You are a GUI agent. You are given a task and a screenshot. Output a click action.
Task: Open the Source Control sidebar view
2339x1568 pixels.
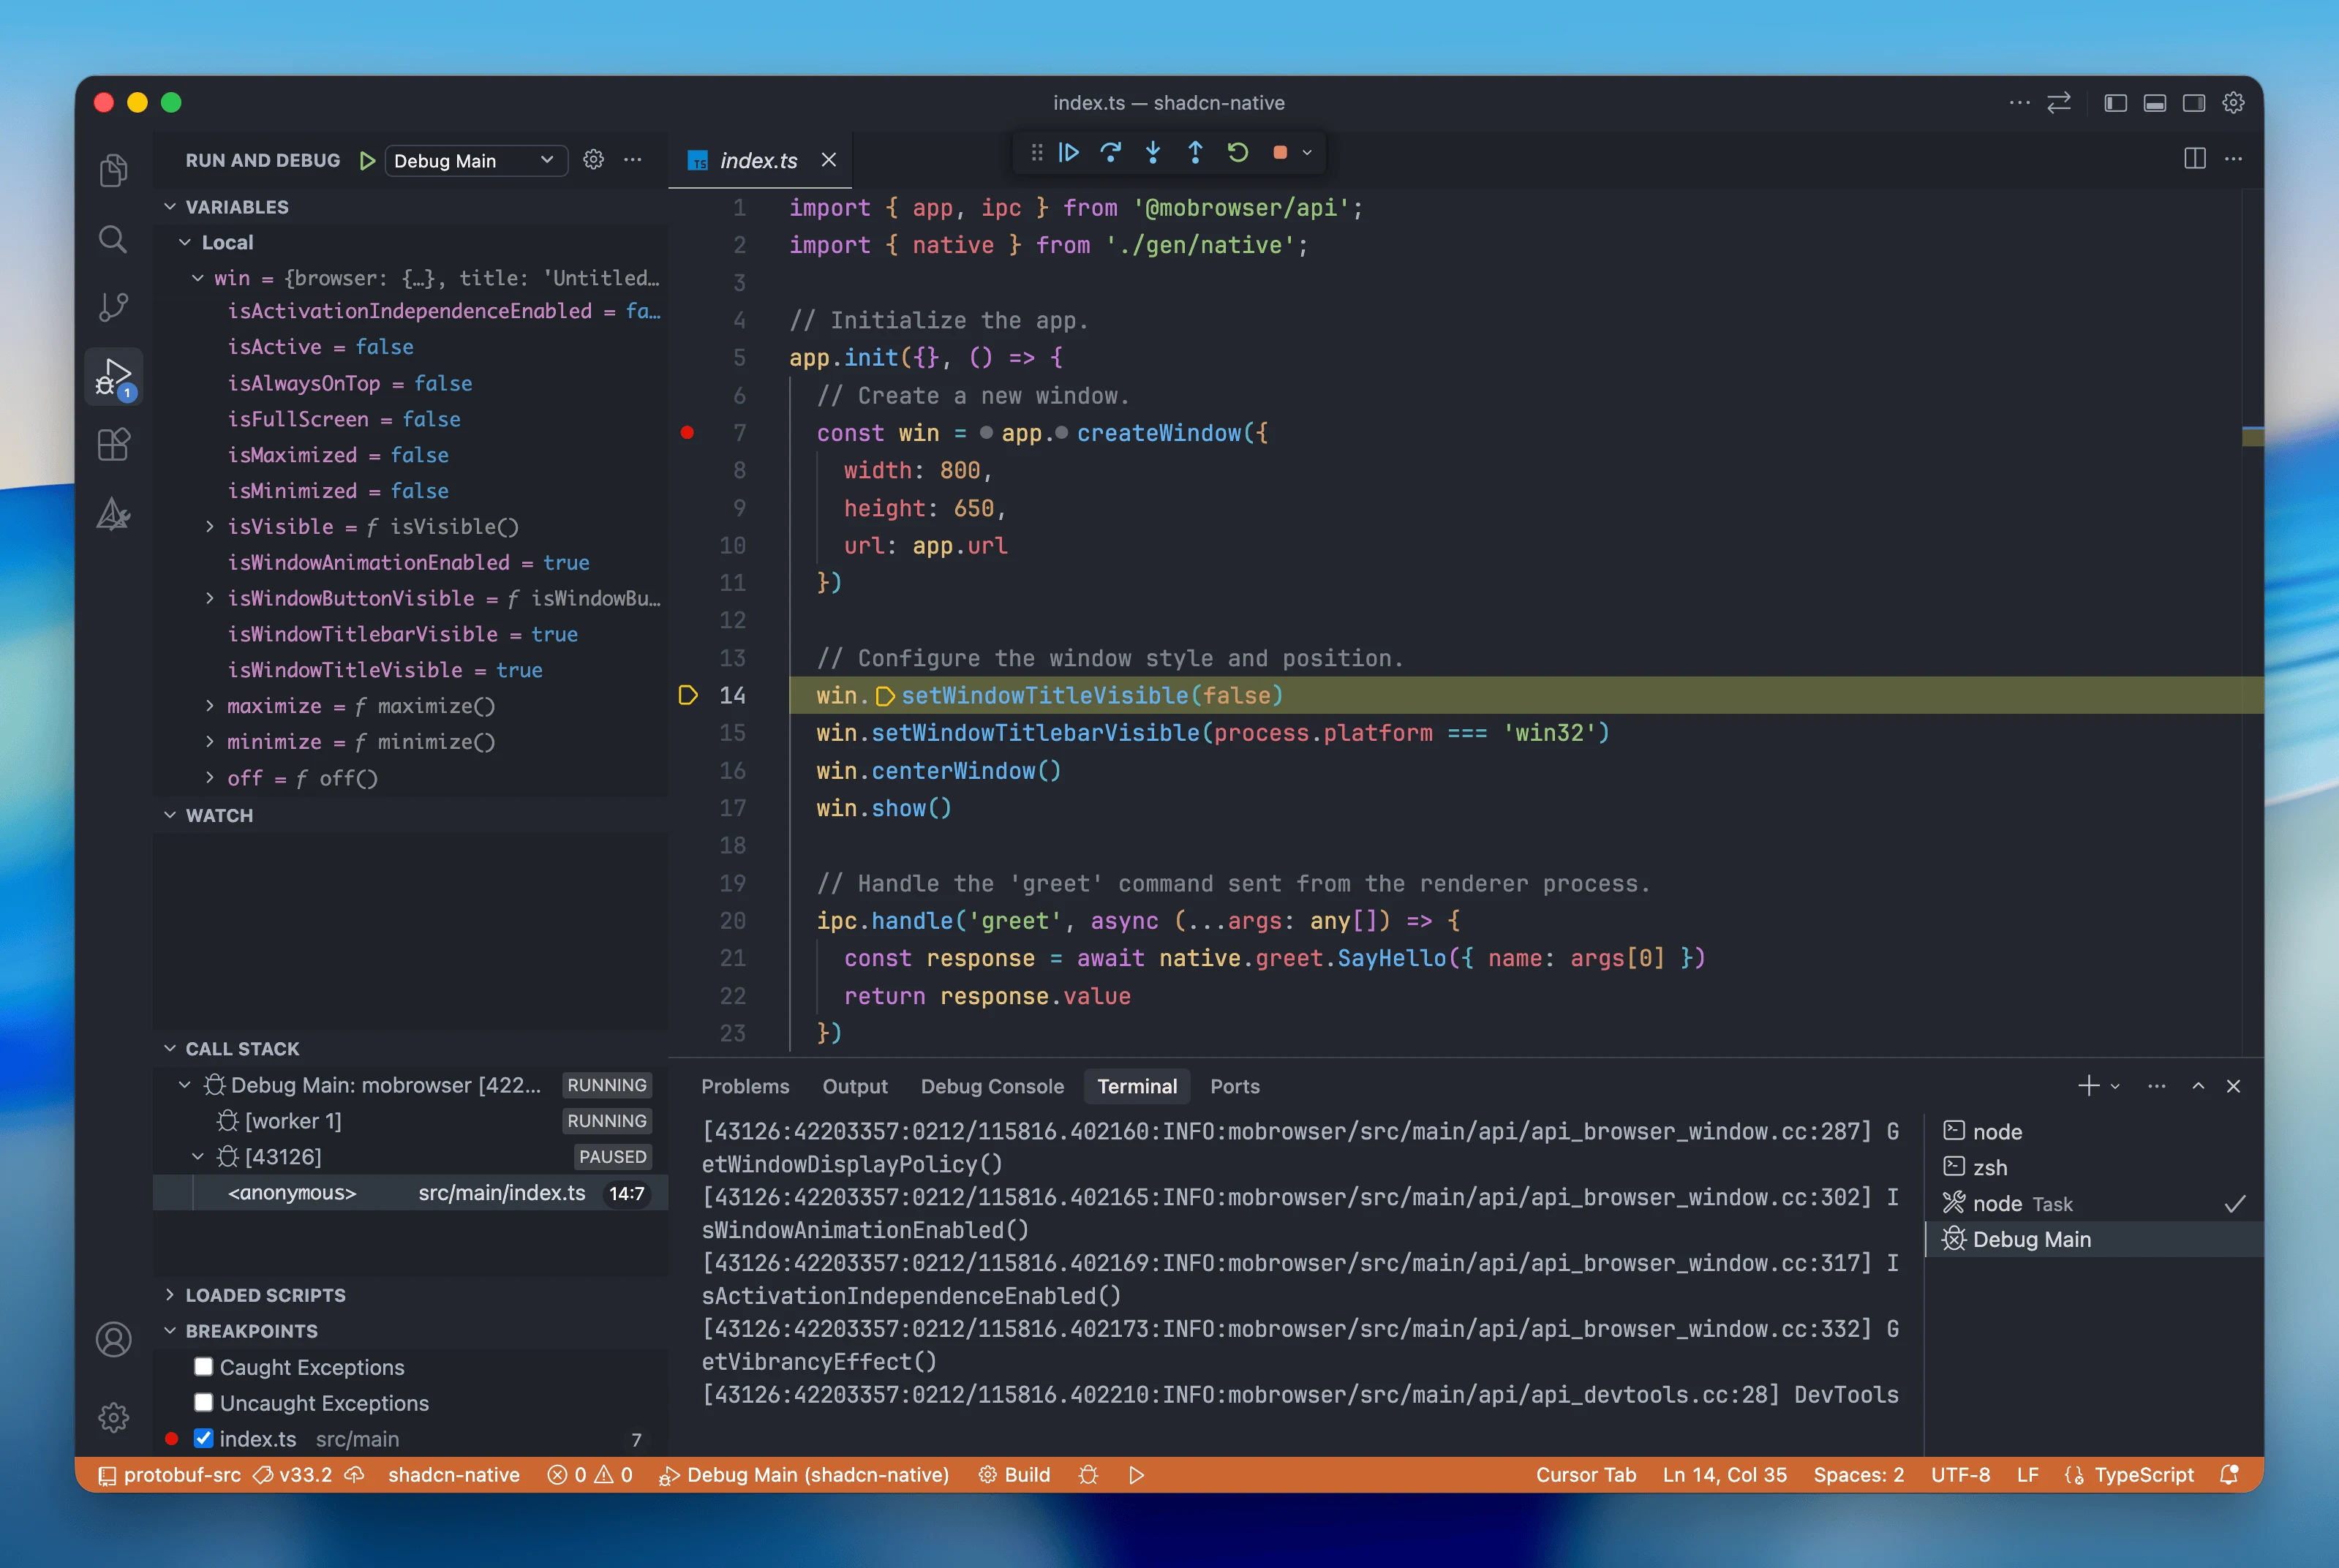tap(113, 306)
